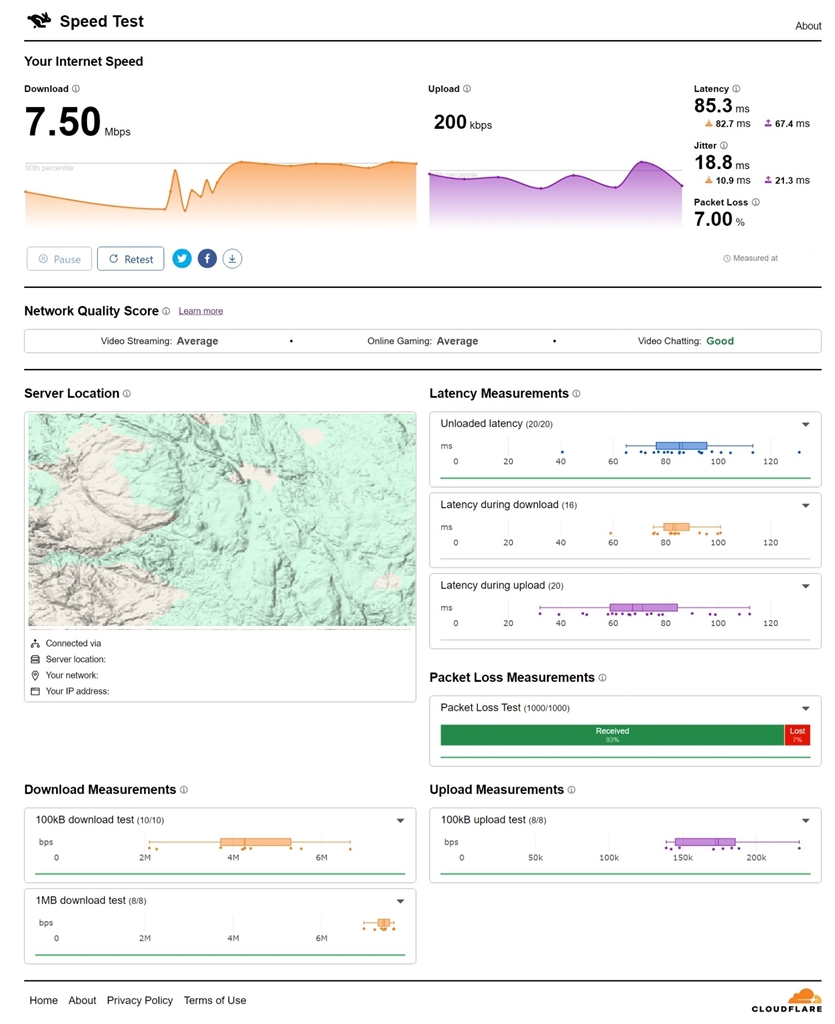This screenshot has width=835, height=1024.
Task: Click the purple upload speed chart
Action: pyautogui.click(x=556, y=194)
